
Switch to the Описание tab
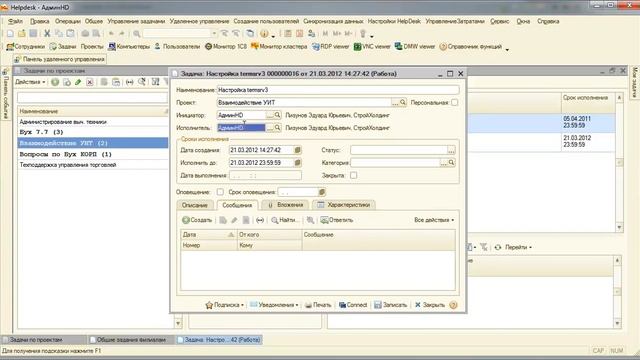coord(195,205)
